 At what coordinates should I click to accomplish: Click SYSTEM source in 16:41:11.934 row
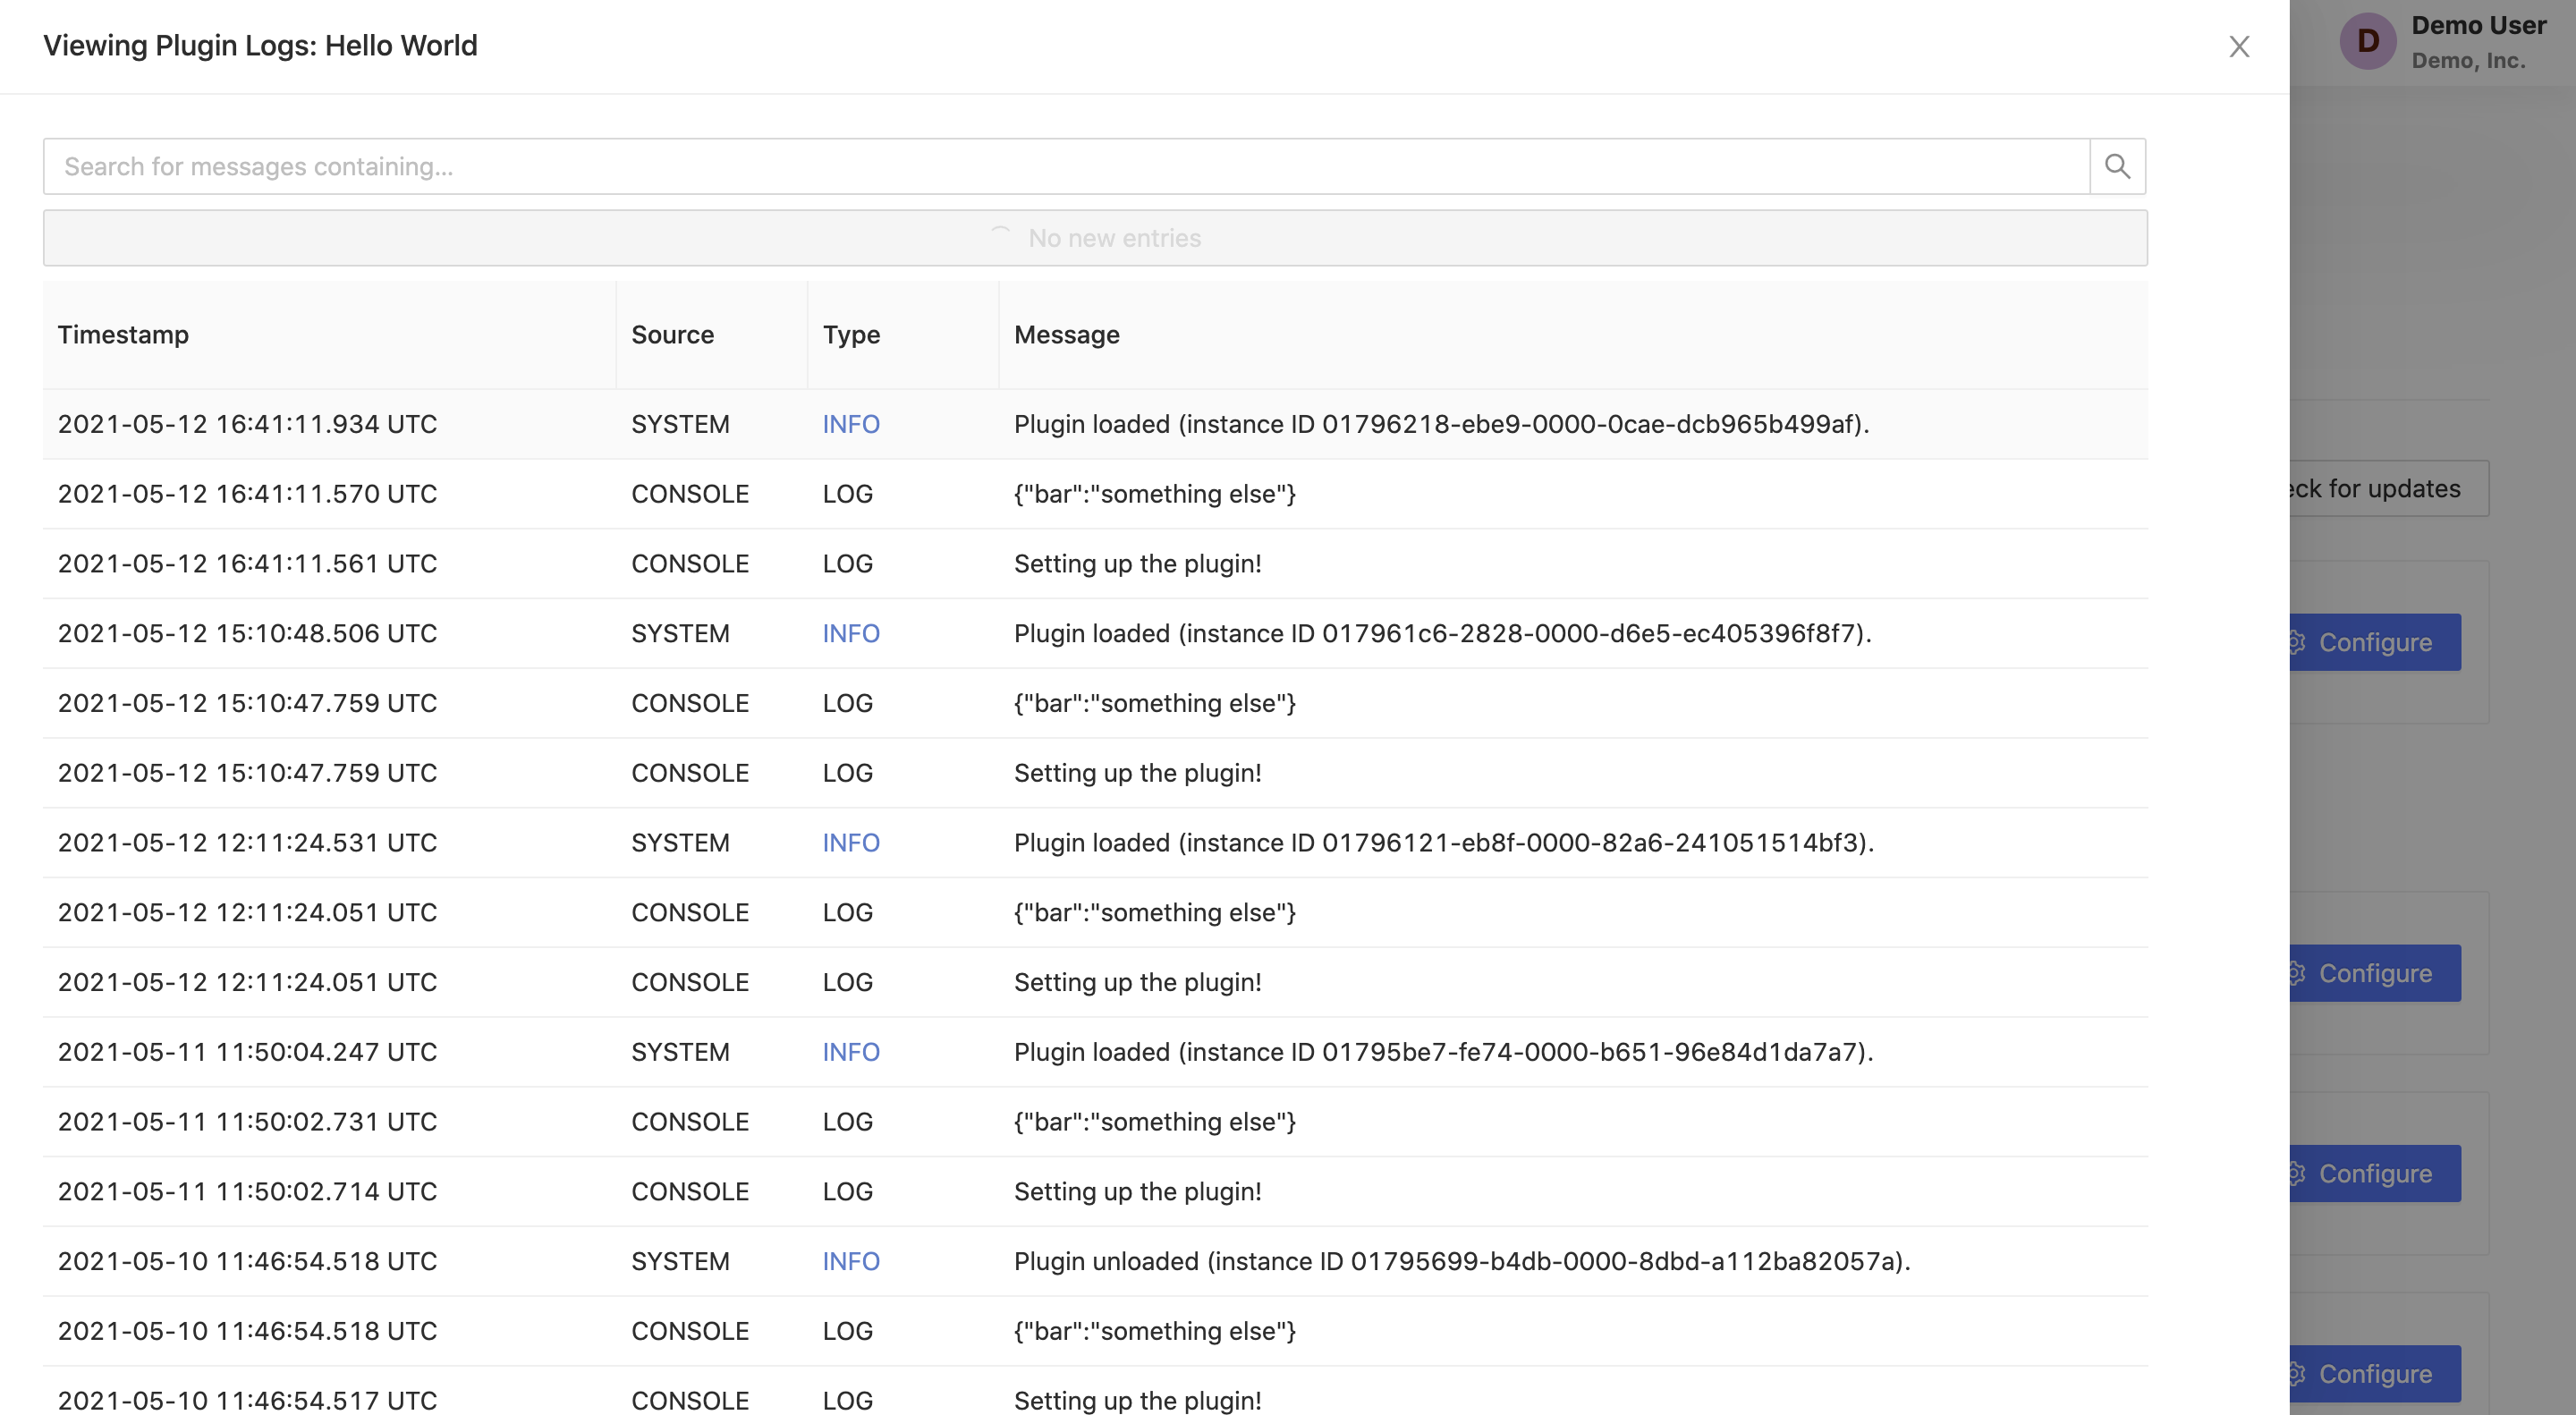(x=680, y=424)
